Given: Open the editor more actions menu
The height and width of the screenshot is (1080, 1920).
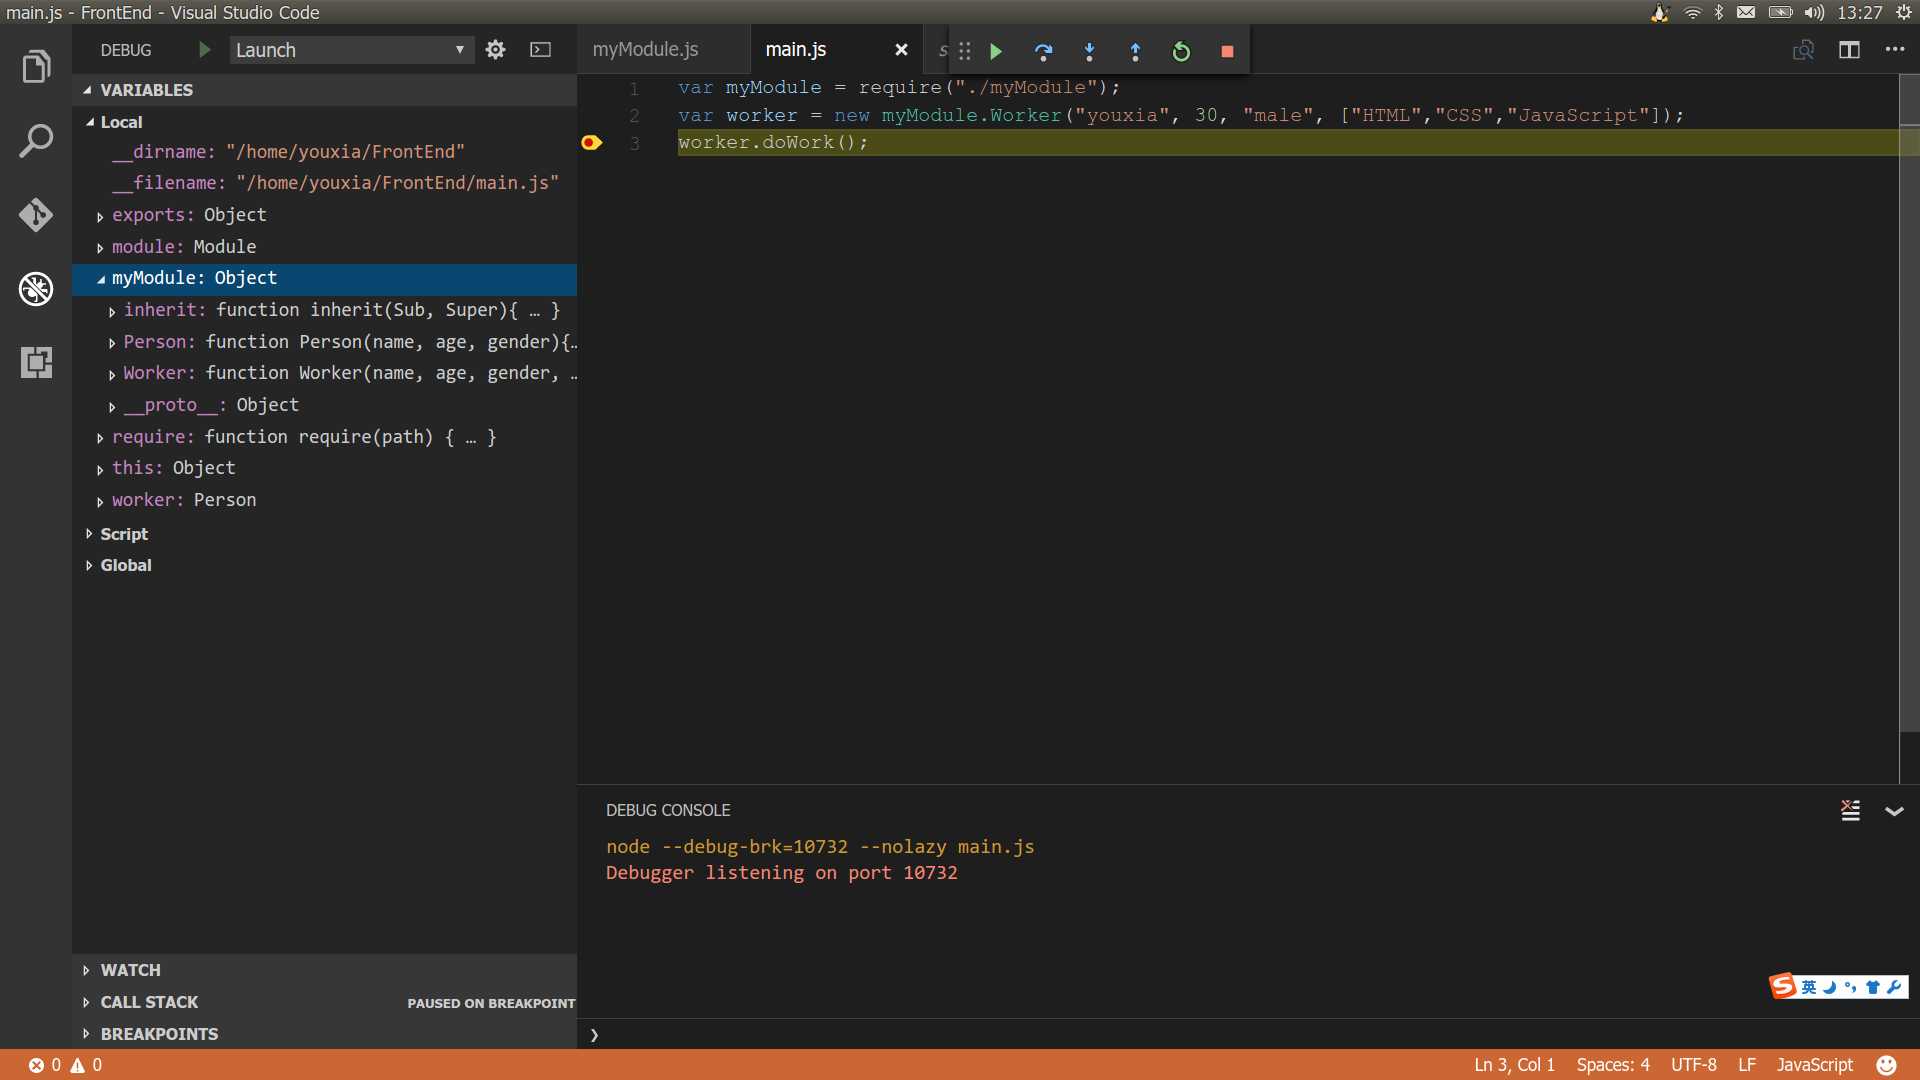Looking at the screenshot, I should tap(1895, 49).
